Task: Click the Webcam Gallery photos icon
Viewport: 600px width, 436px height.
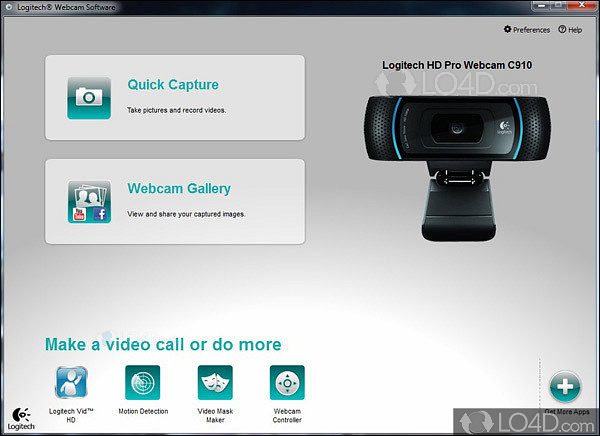Action: point(89,201)
